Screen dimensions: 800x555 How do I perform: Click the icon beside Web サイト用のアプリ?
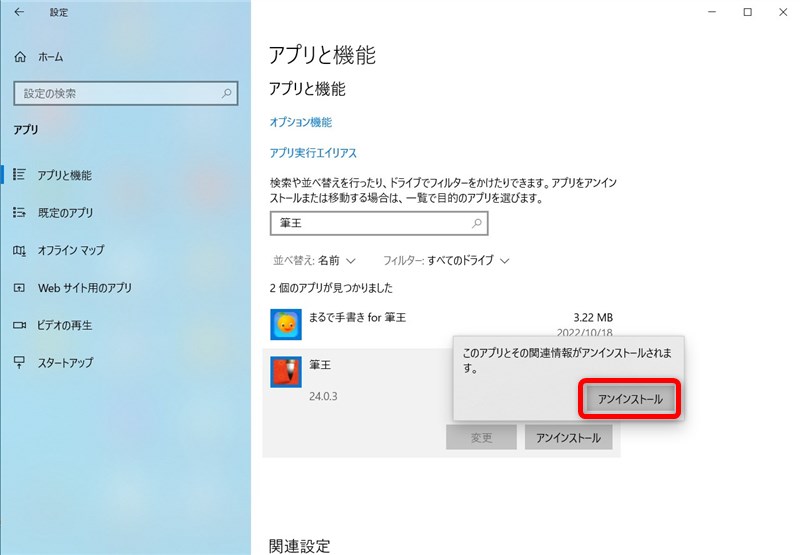[19, 288]
